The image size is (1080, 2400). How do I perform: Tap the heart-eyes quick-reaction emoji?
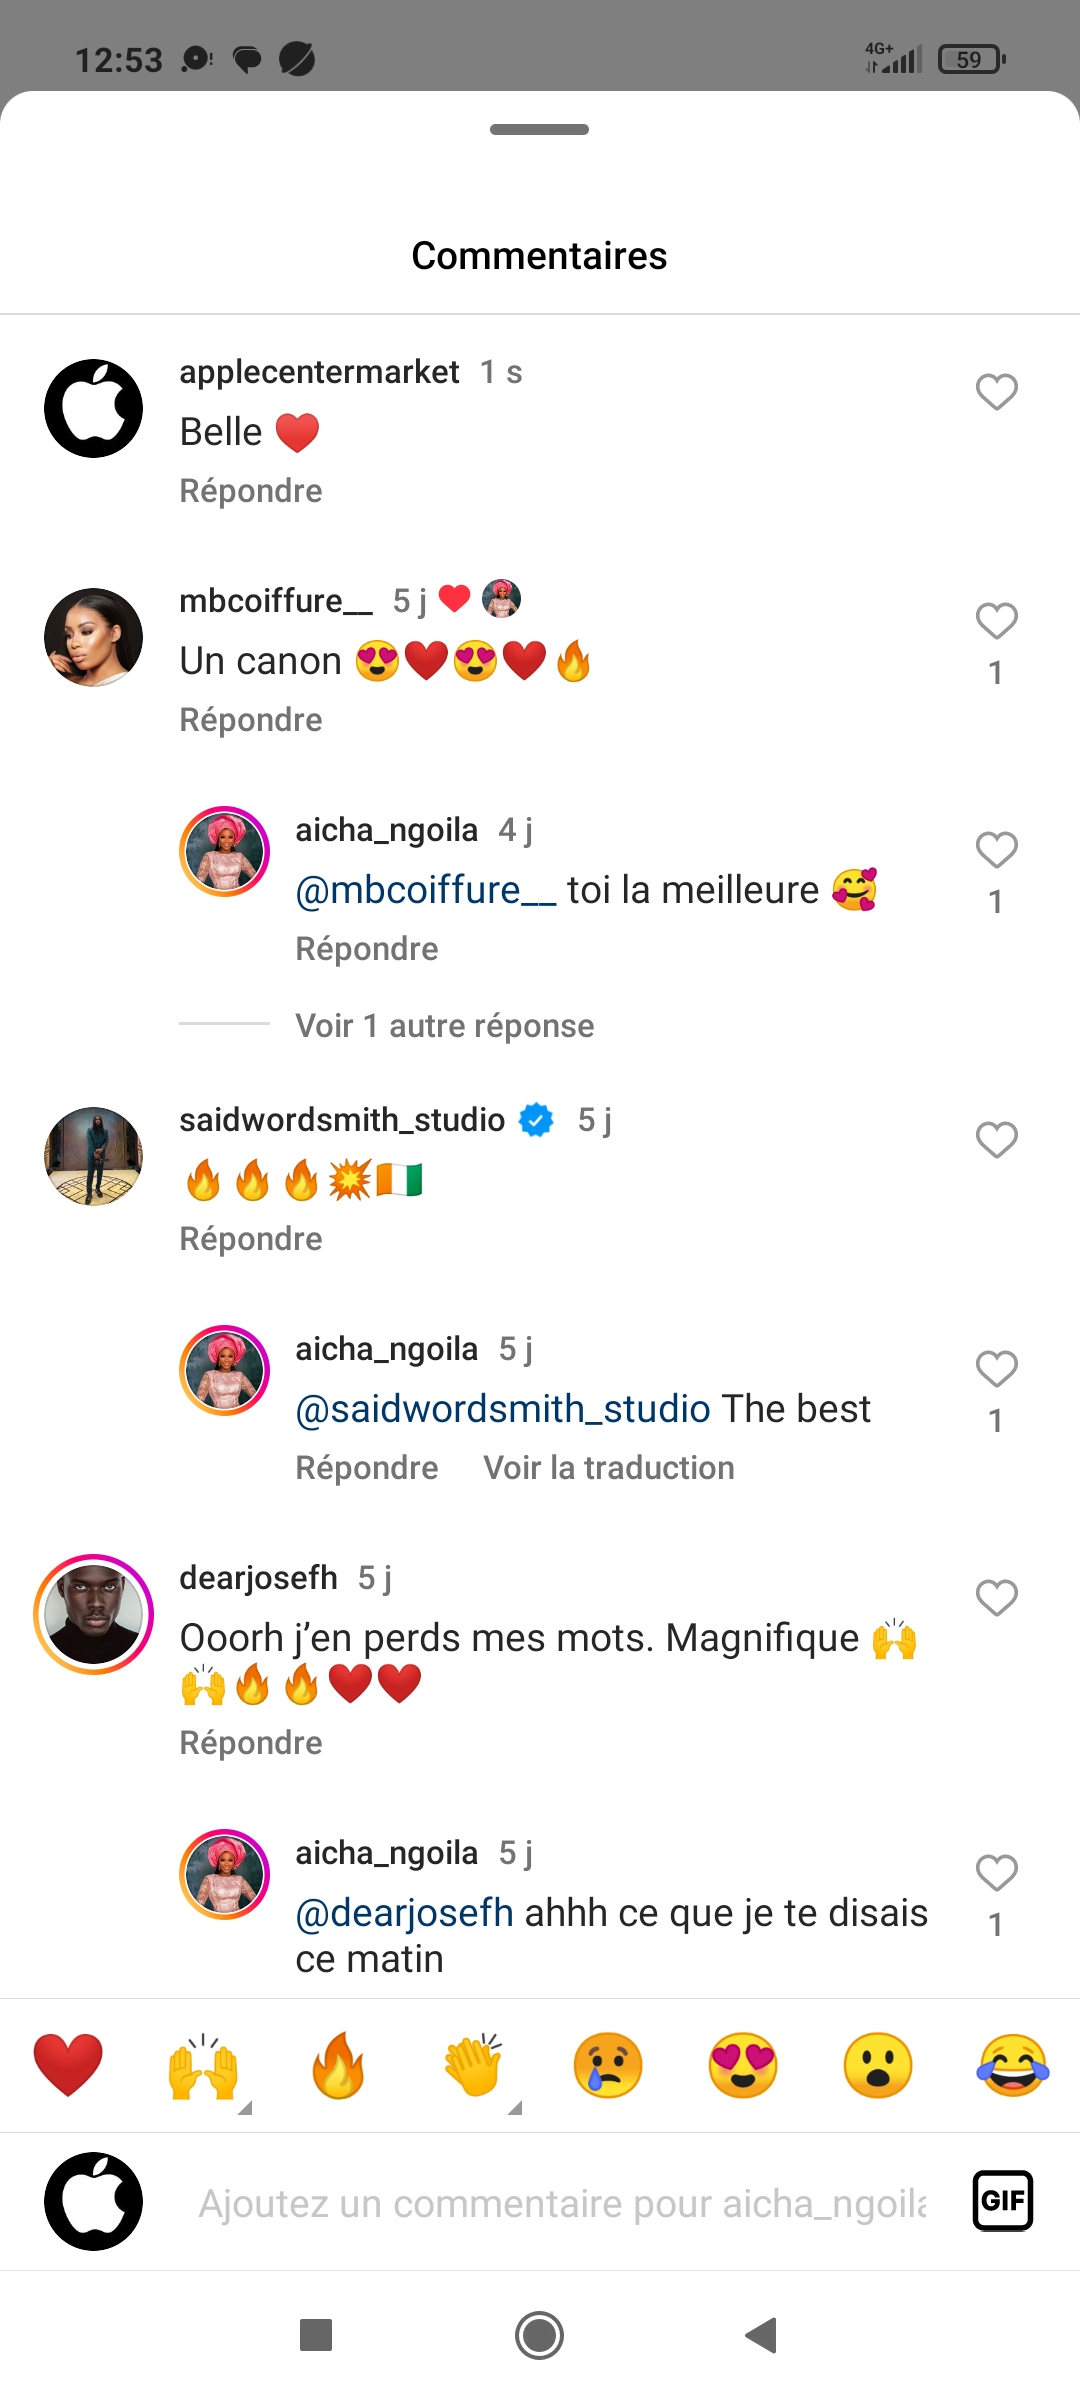pyautogui.click(x=743, y=2065)
